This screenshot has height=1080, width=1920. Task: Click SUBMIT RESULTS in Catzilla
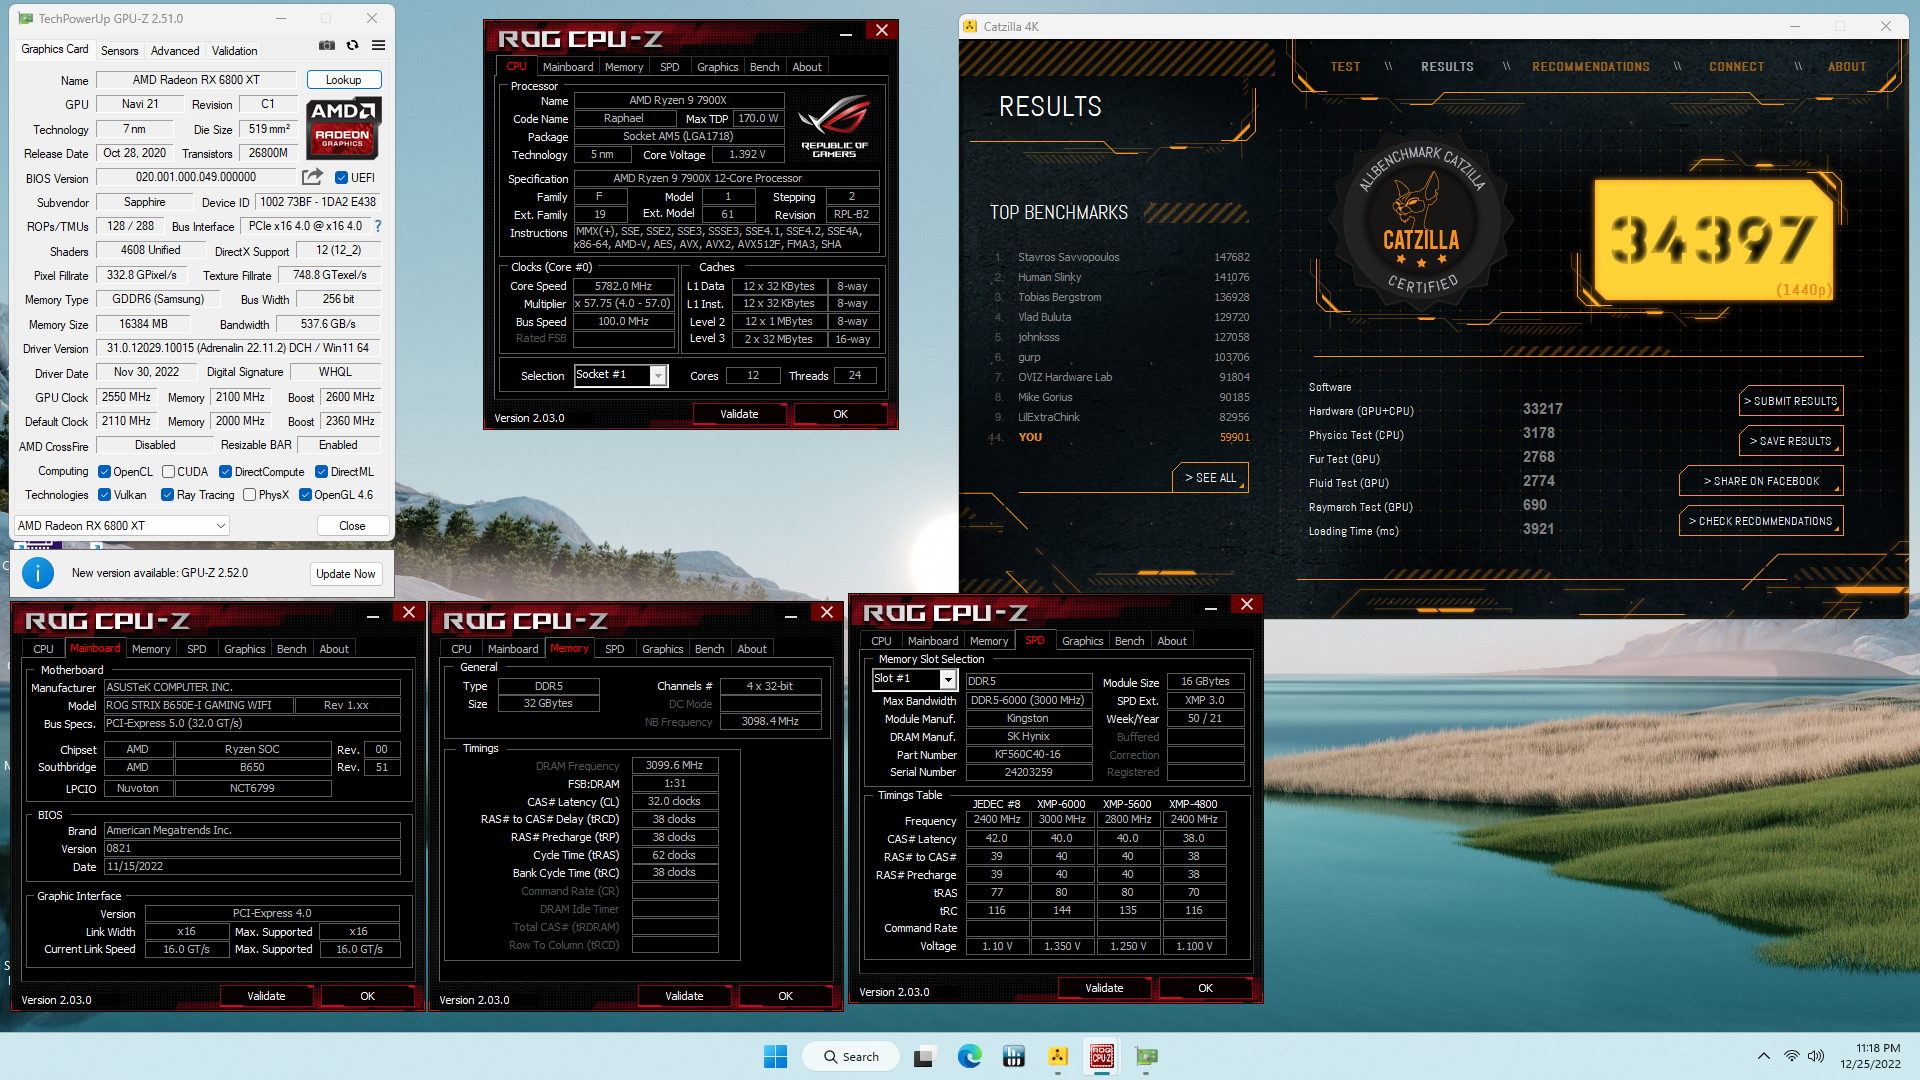click(x=1791, y=401)
